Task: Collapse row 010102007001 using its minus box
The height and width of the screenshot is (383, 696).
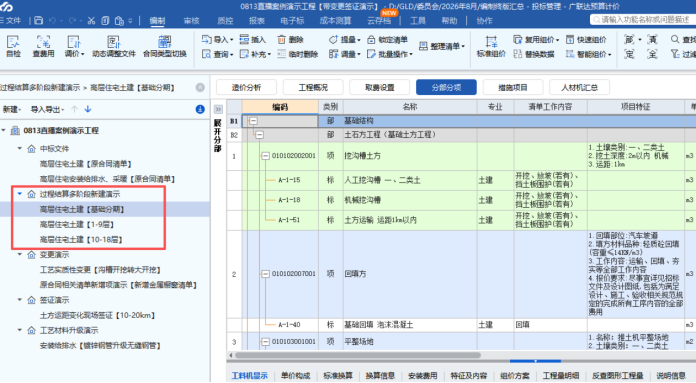Action: click(265, 274)
